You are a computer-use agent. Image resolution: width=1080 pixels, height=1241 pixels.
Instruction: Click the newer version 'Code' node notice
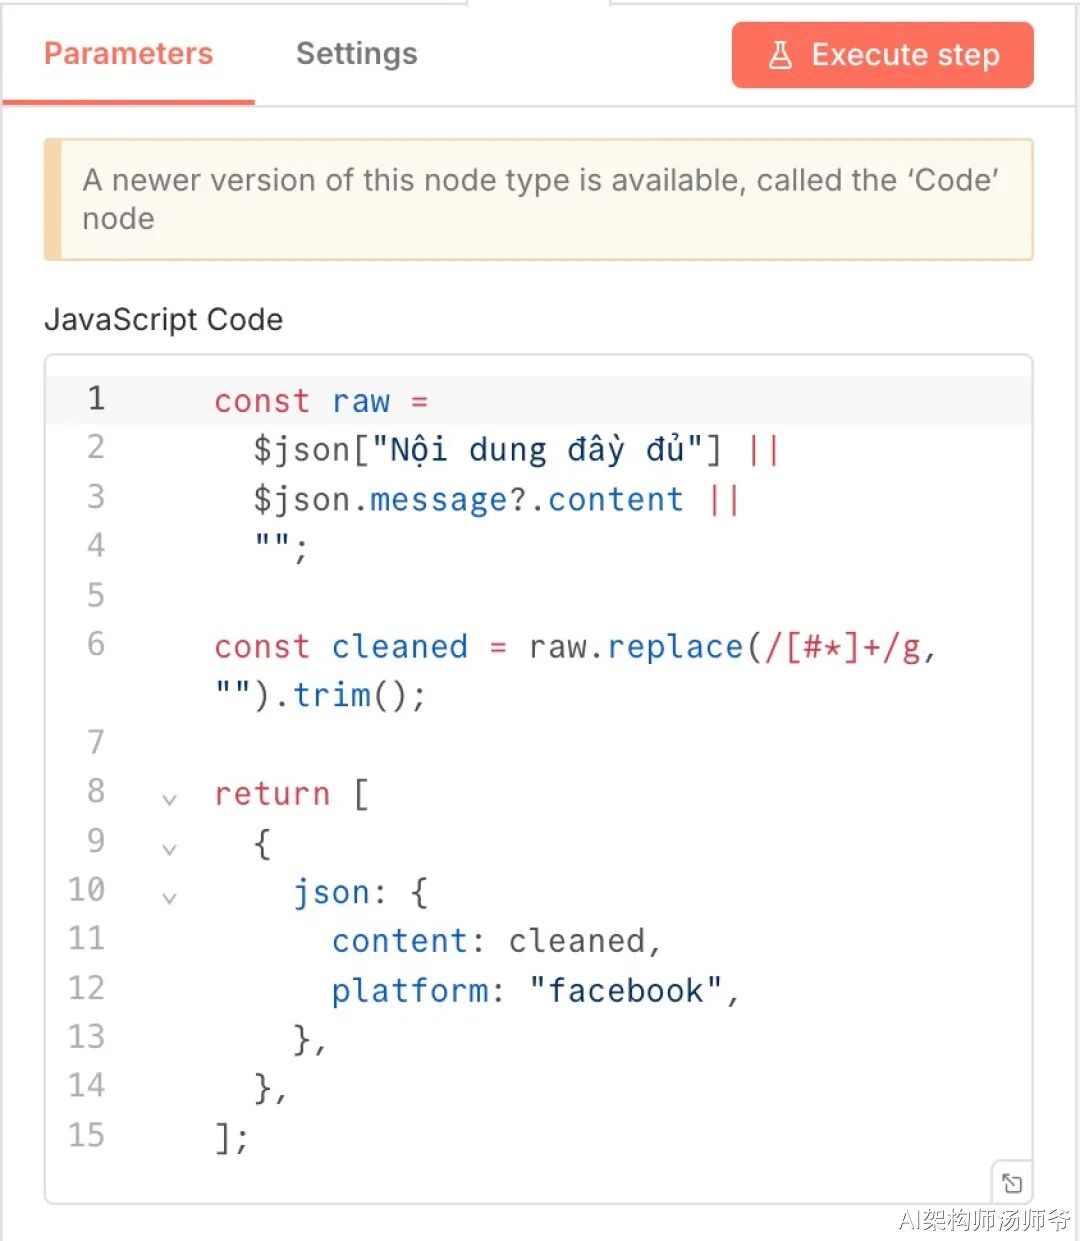(540, 199)
